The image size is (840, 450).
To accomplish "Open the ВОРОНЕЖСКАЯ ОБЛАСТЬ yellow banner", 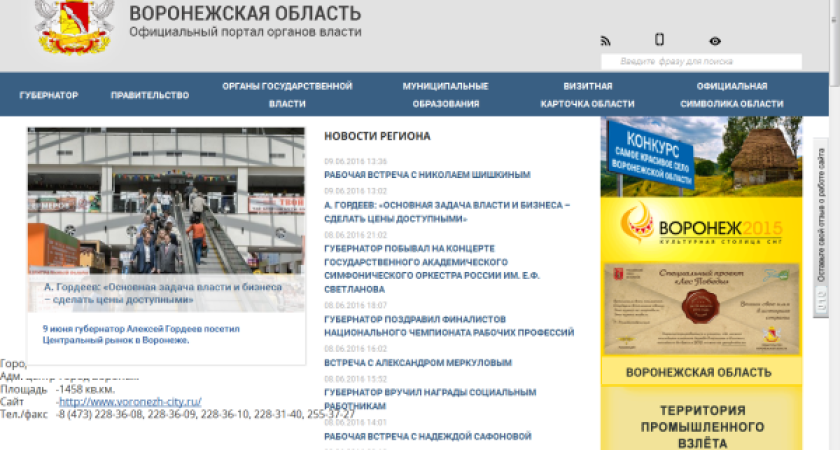I will tap(701, 372).
